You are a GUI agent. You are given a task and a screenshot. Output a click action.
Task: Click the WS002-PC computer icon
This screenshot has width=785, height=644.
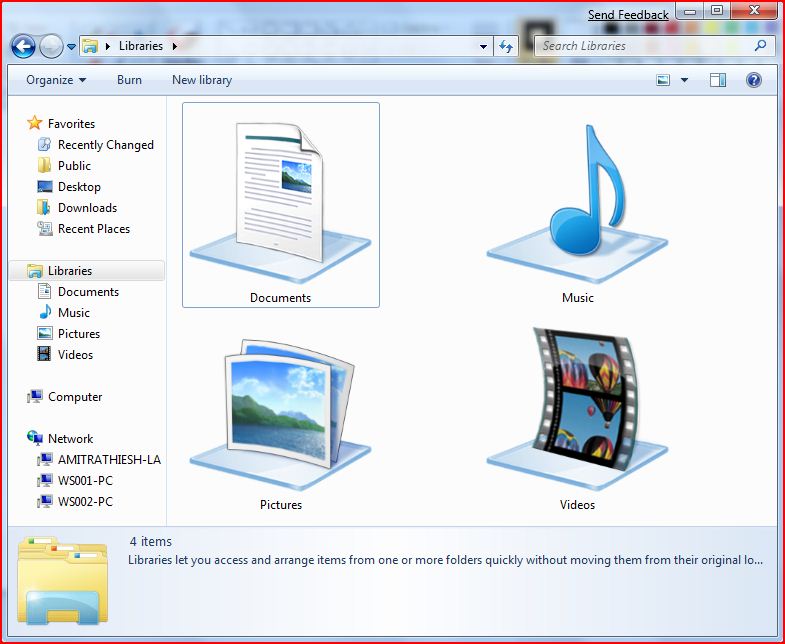pos(45,501)
